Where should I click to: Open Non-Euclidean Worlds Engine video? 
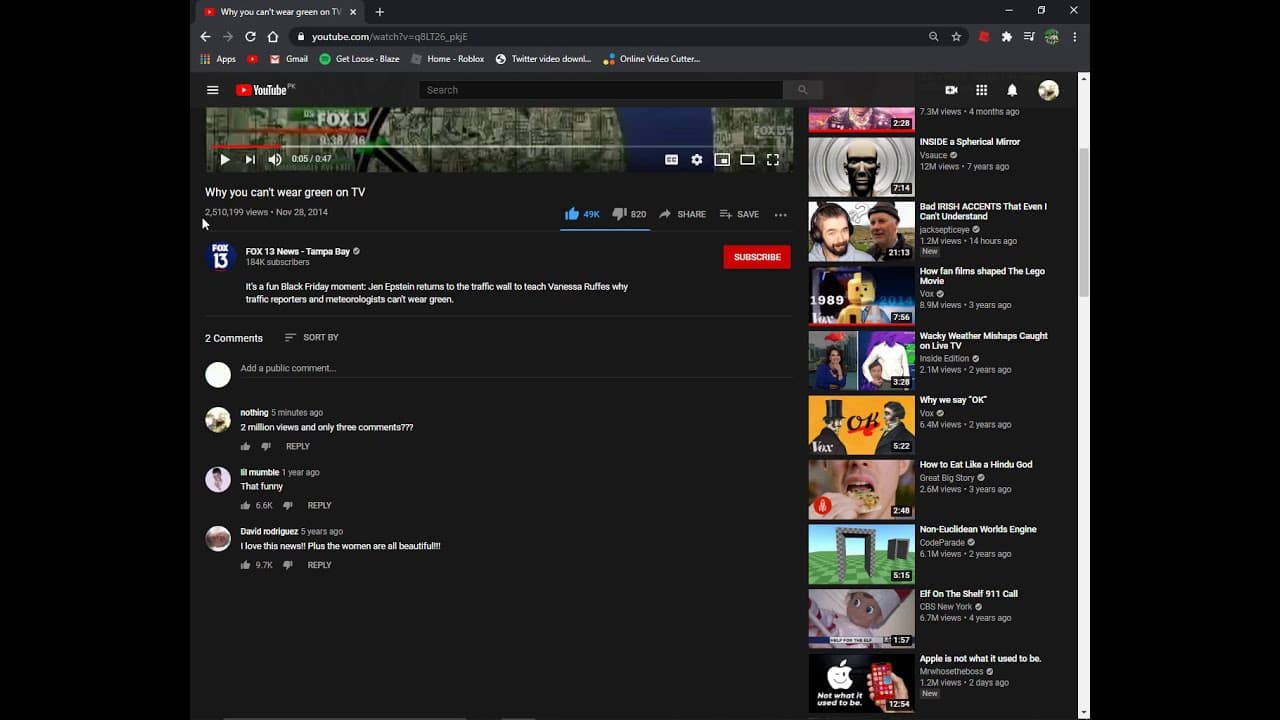click(x=978, y=530)
